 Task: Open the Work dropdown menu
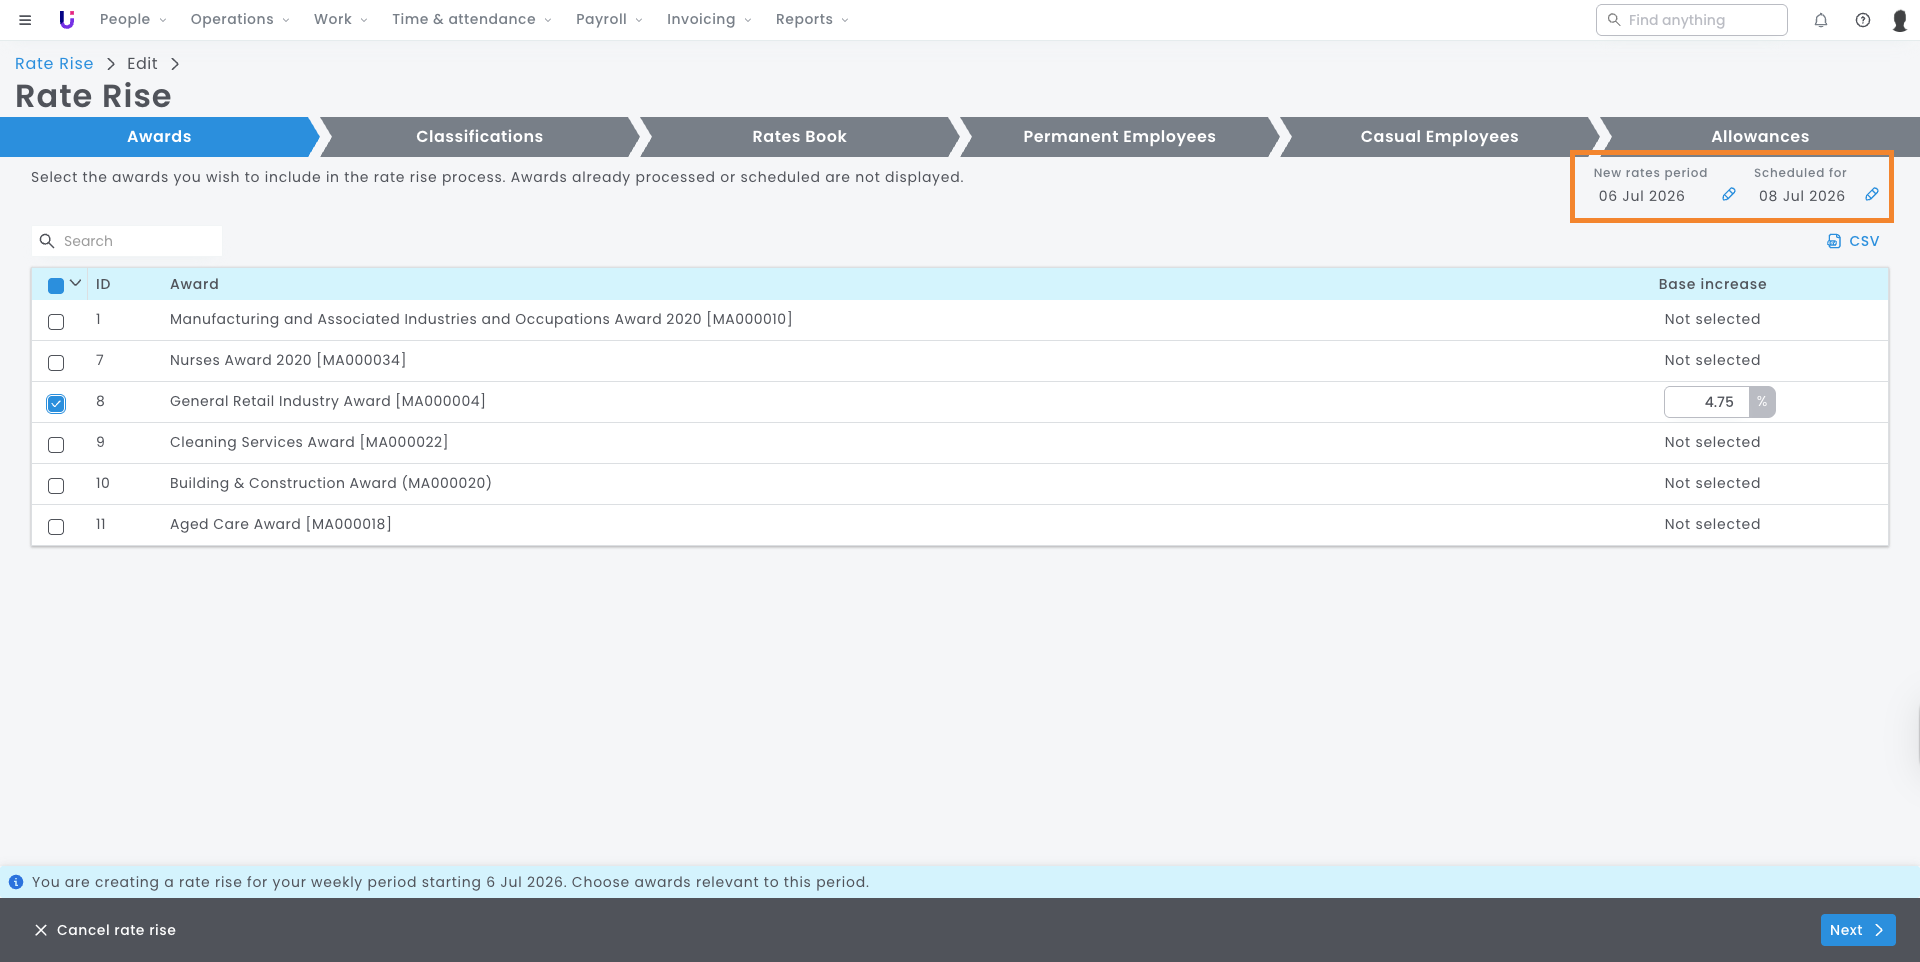coord(341,20)
